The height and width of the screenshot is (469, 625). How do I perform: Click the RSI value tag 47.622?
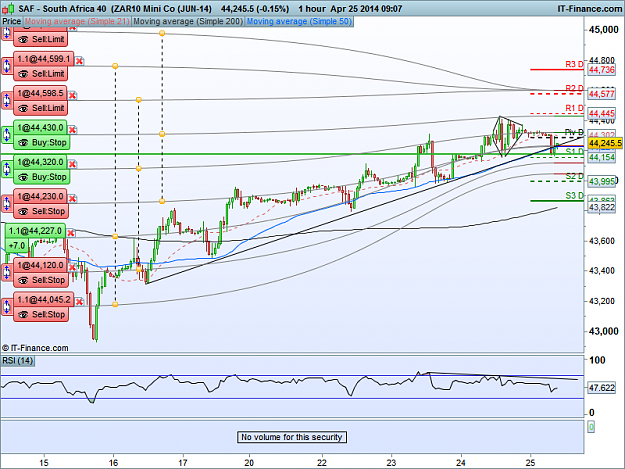coord(602,387)
